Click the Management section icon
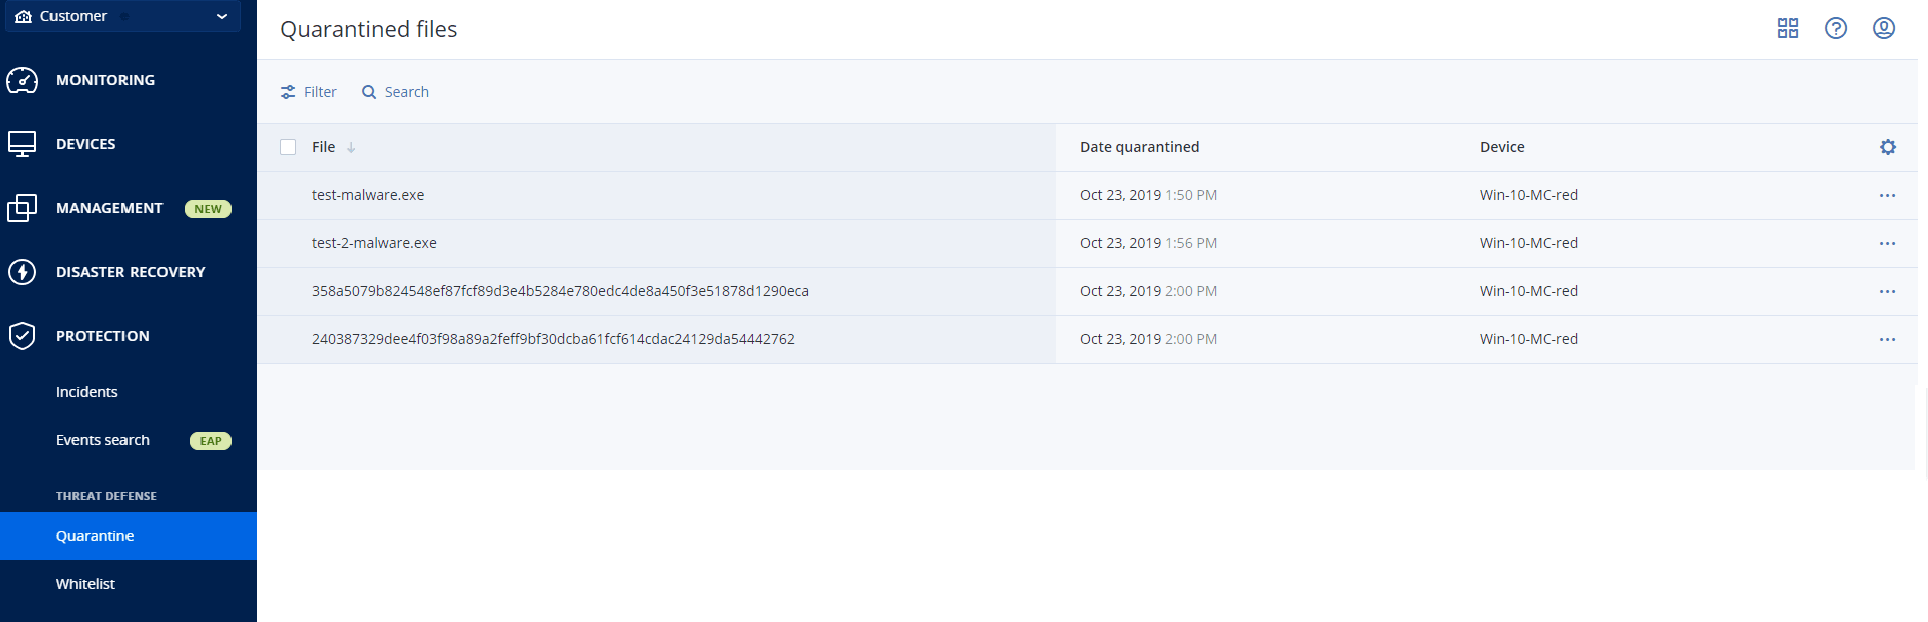 click(x=22, y=208)
